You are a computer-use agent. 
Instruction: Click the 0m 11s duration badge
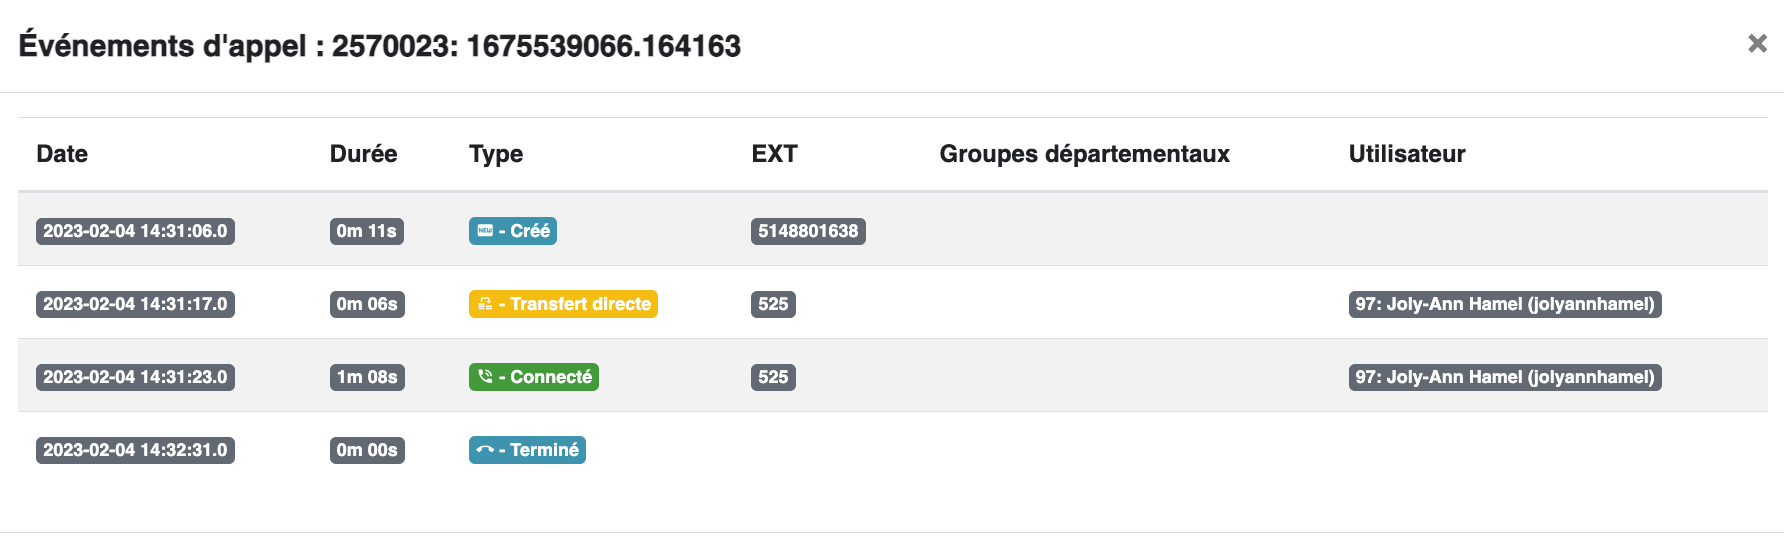pos(366,231)
